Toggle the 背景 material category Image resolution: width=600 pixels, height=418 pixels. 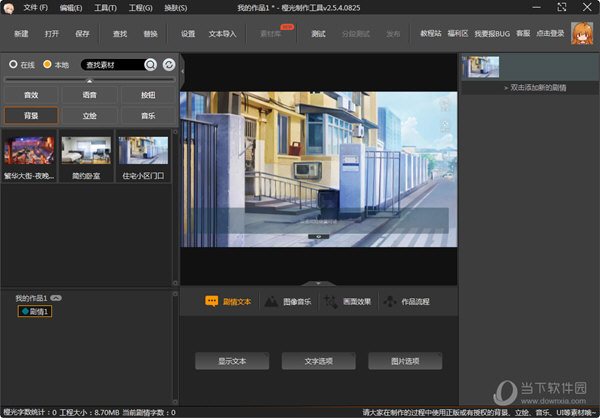[x=30, y=115]
